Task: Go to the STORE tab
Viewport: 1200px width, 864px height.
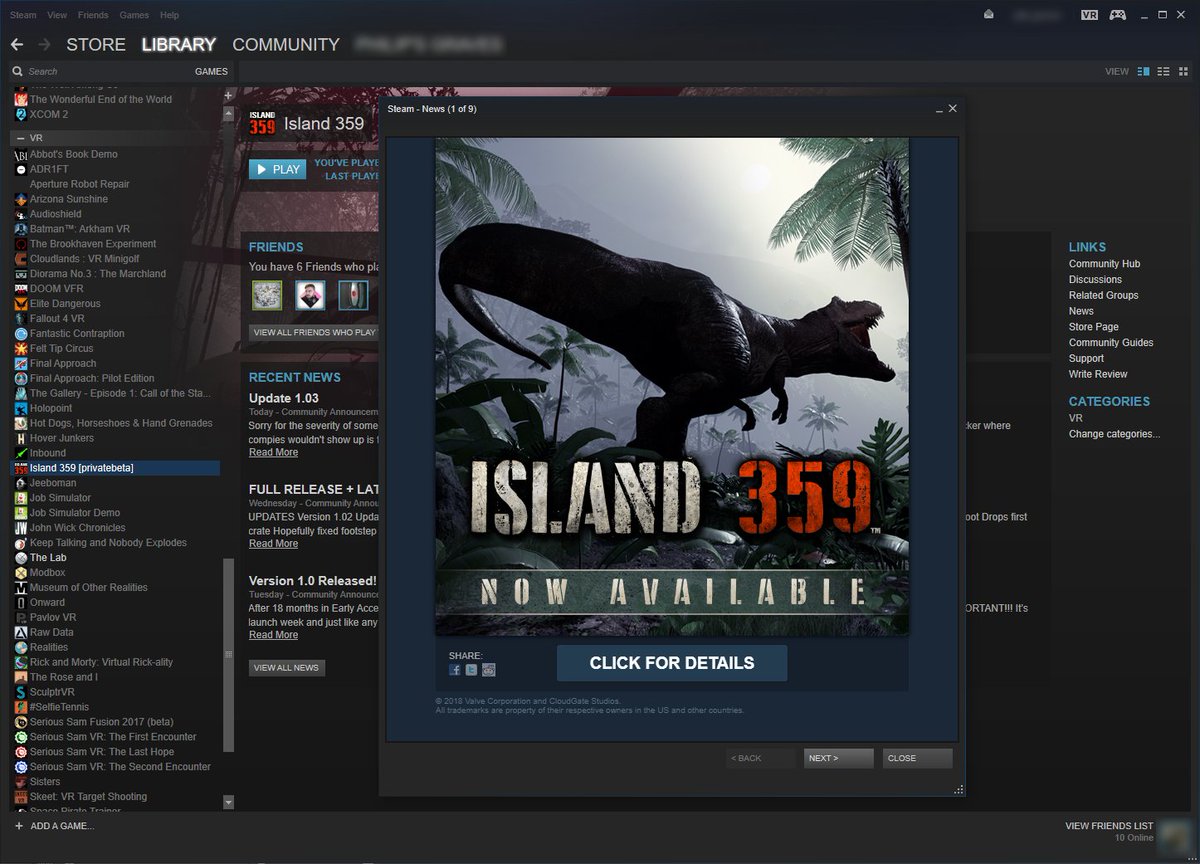Action: click(x=96, y=45)
